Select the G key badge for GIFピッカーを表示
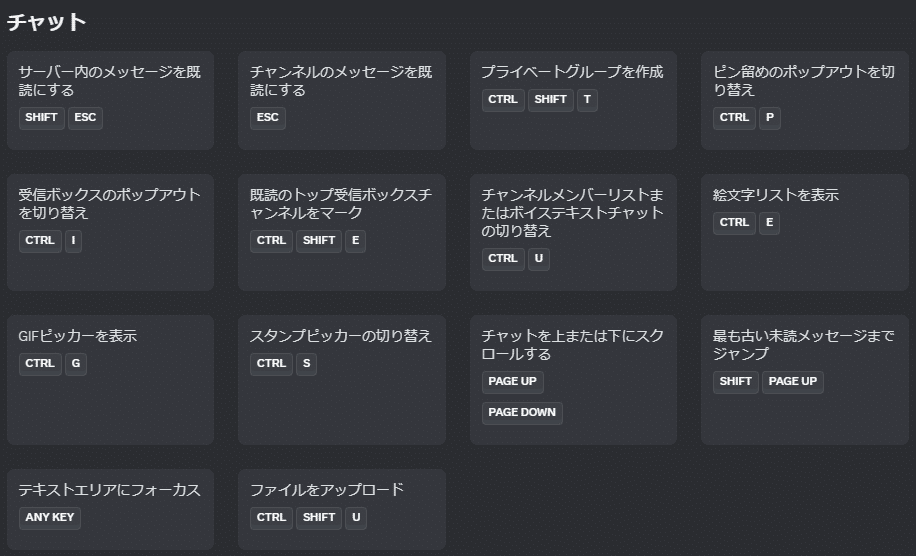This screenshot has height=556, width=916. click(75, 364)
